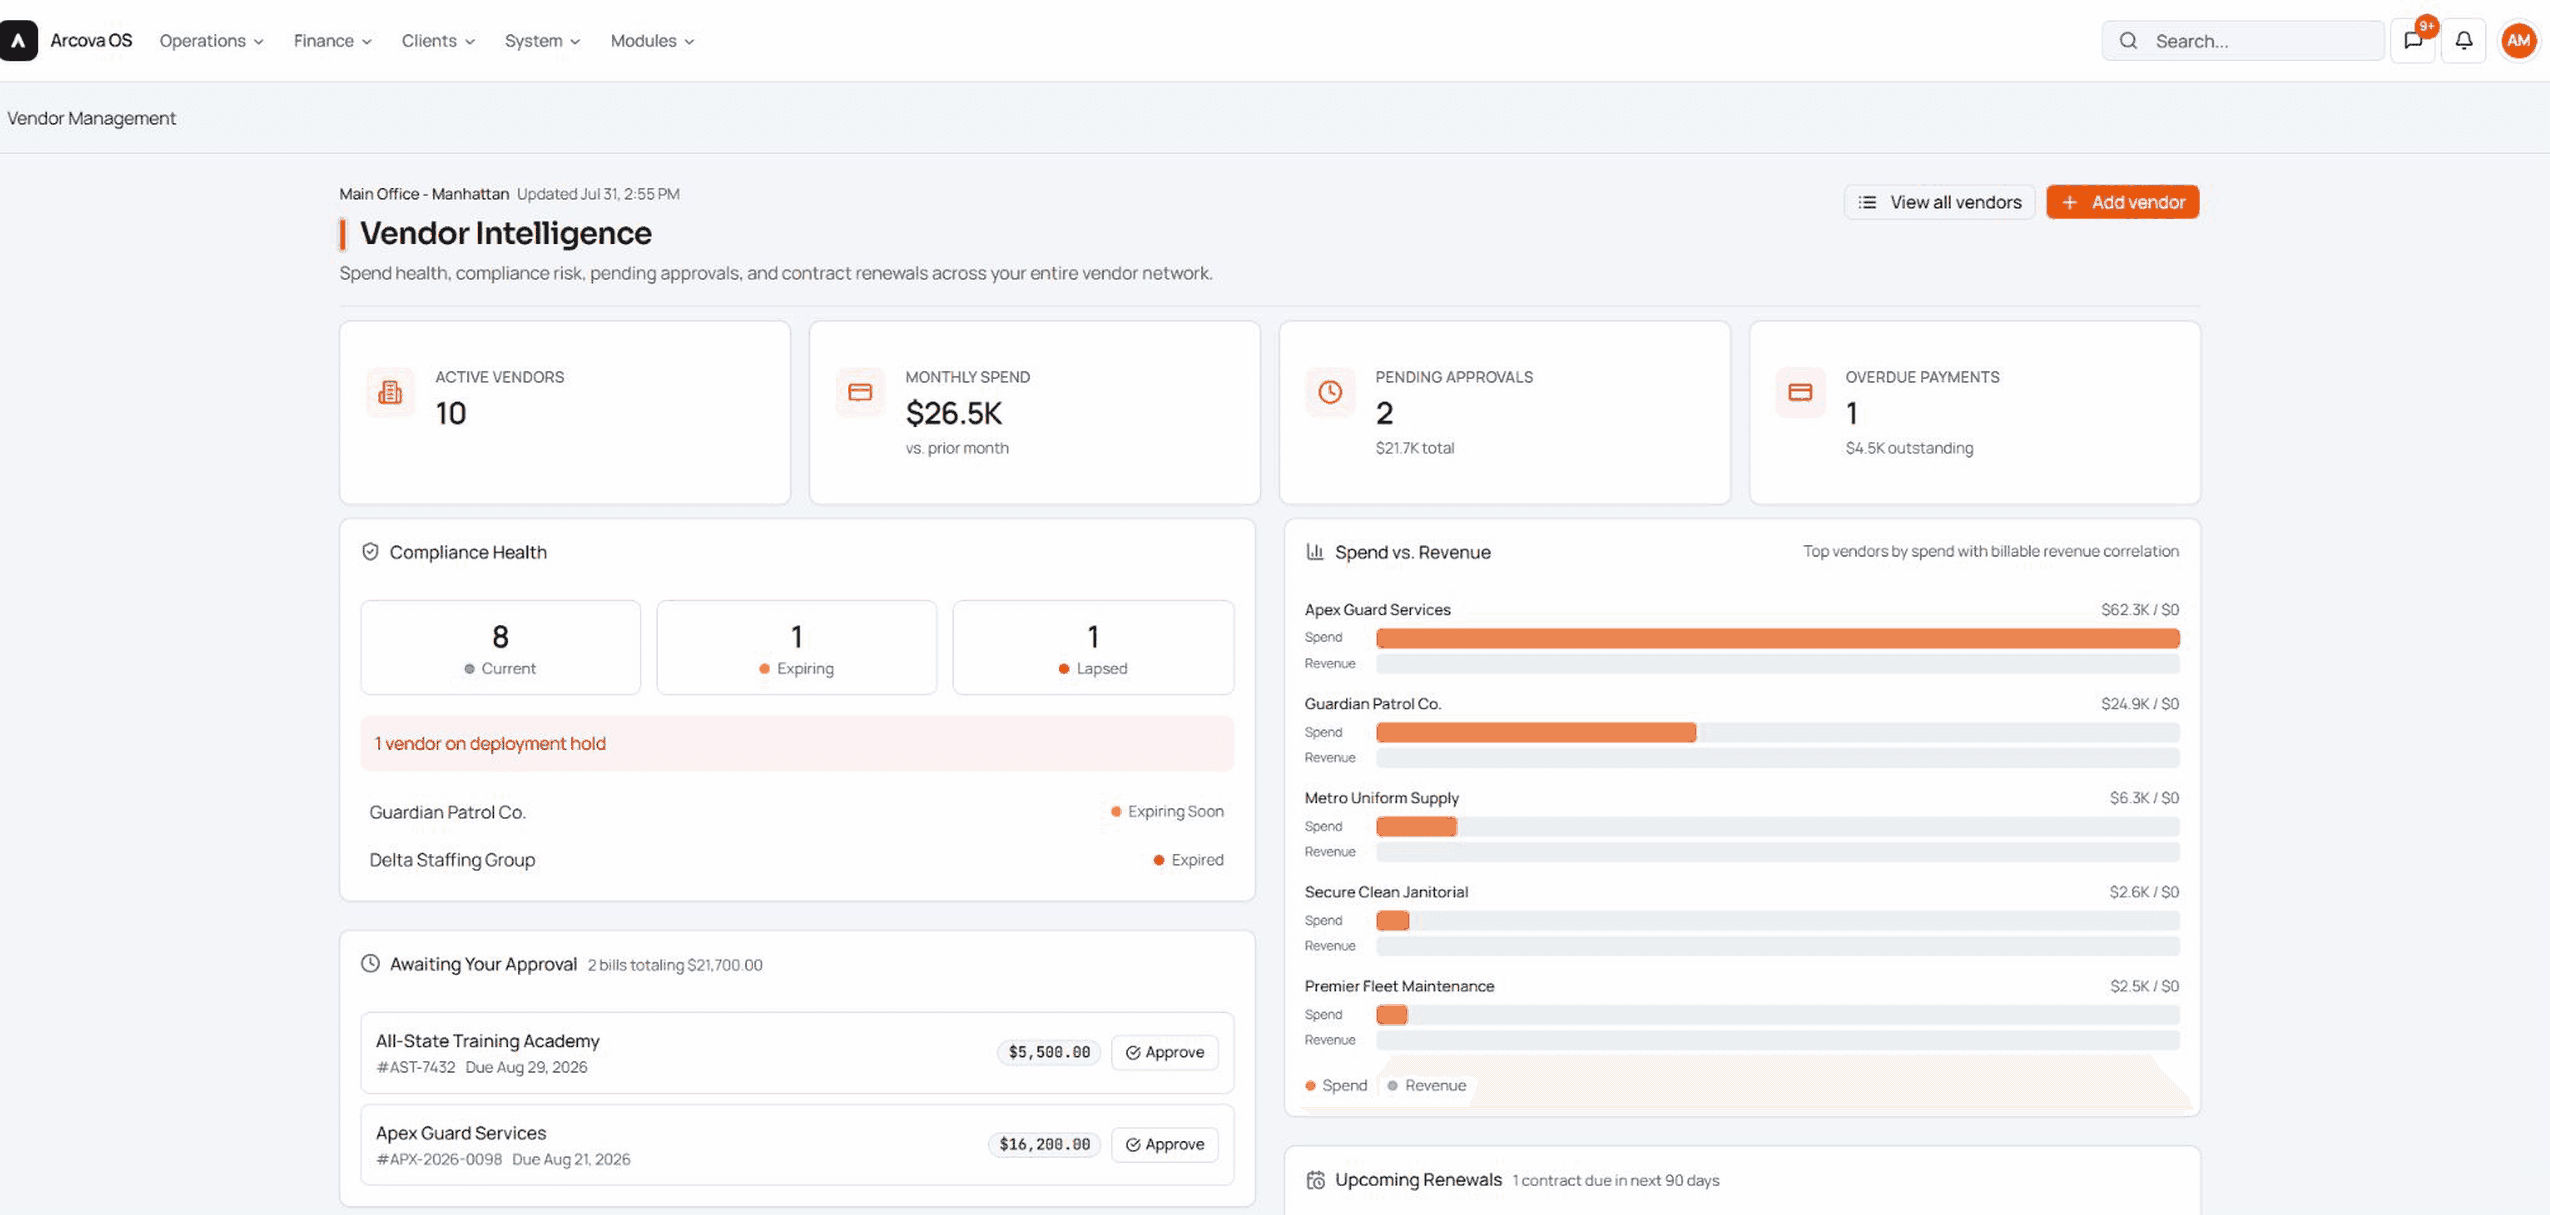Open the Clients menu

[438, 40]
